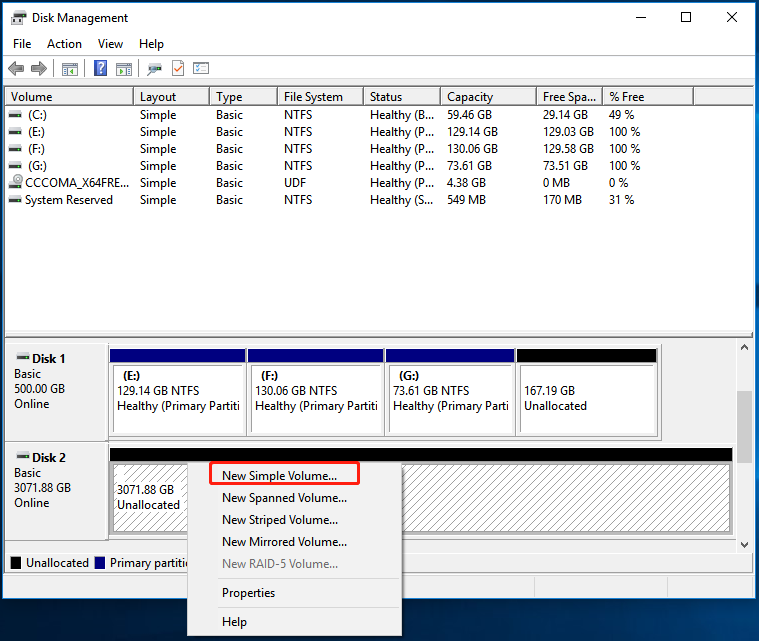Image resolution: width=759 pixels, height=641 pixels.
Task: Open the Action menu
Action: point(64,44)
